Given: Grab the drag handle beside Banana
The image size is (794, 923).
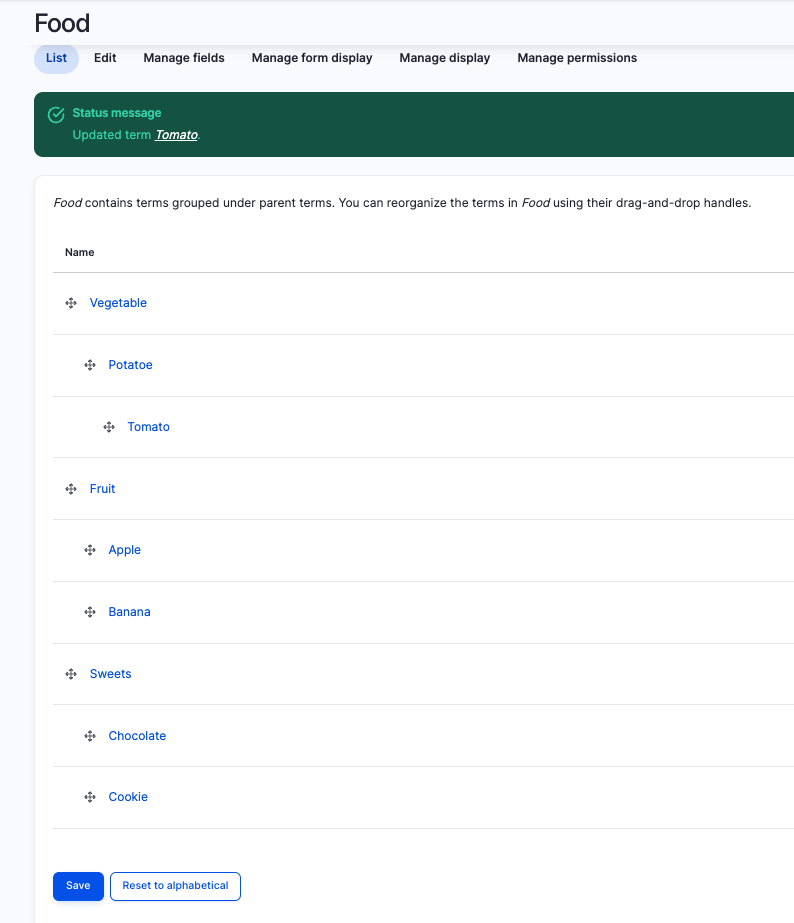Looking at the screenshot, I should tap(90, 612).
